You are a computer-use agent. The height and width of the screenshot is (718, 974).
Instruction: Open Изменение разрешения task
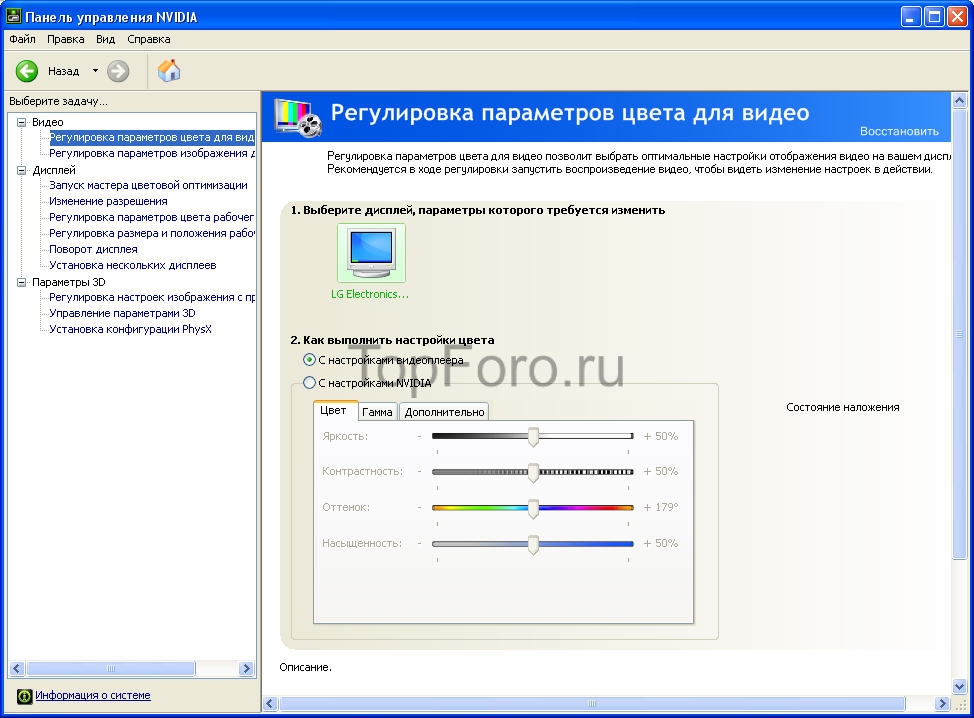pos(108,201)
